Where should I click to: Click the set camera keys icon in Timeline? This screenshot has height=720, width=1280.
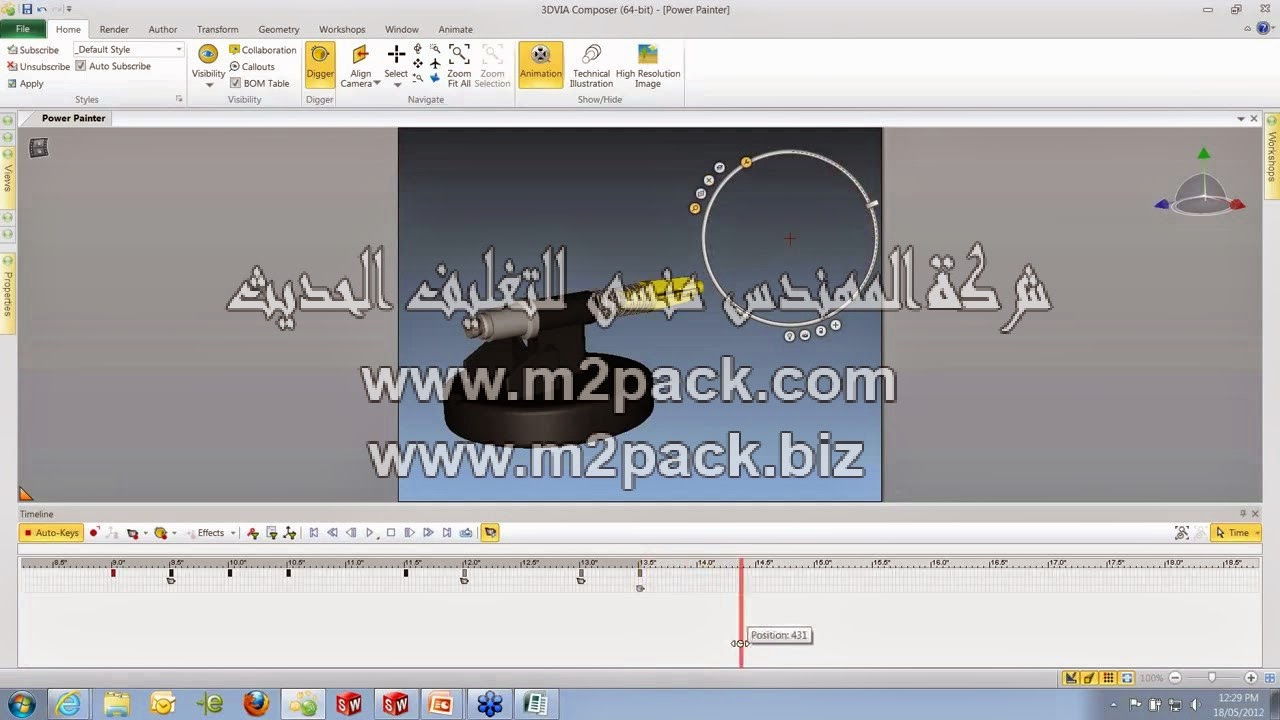132,533
